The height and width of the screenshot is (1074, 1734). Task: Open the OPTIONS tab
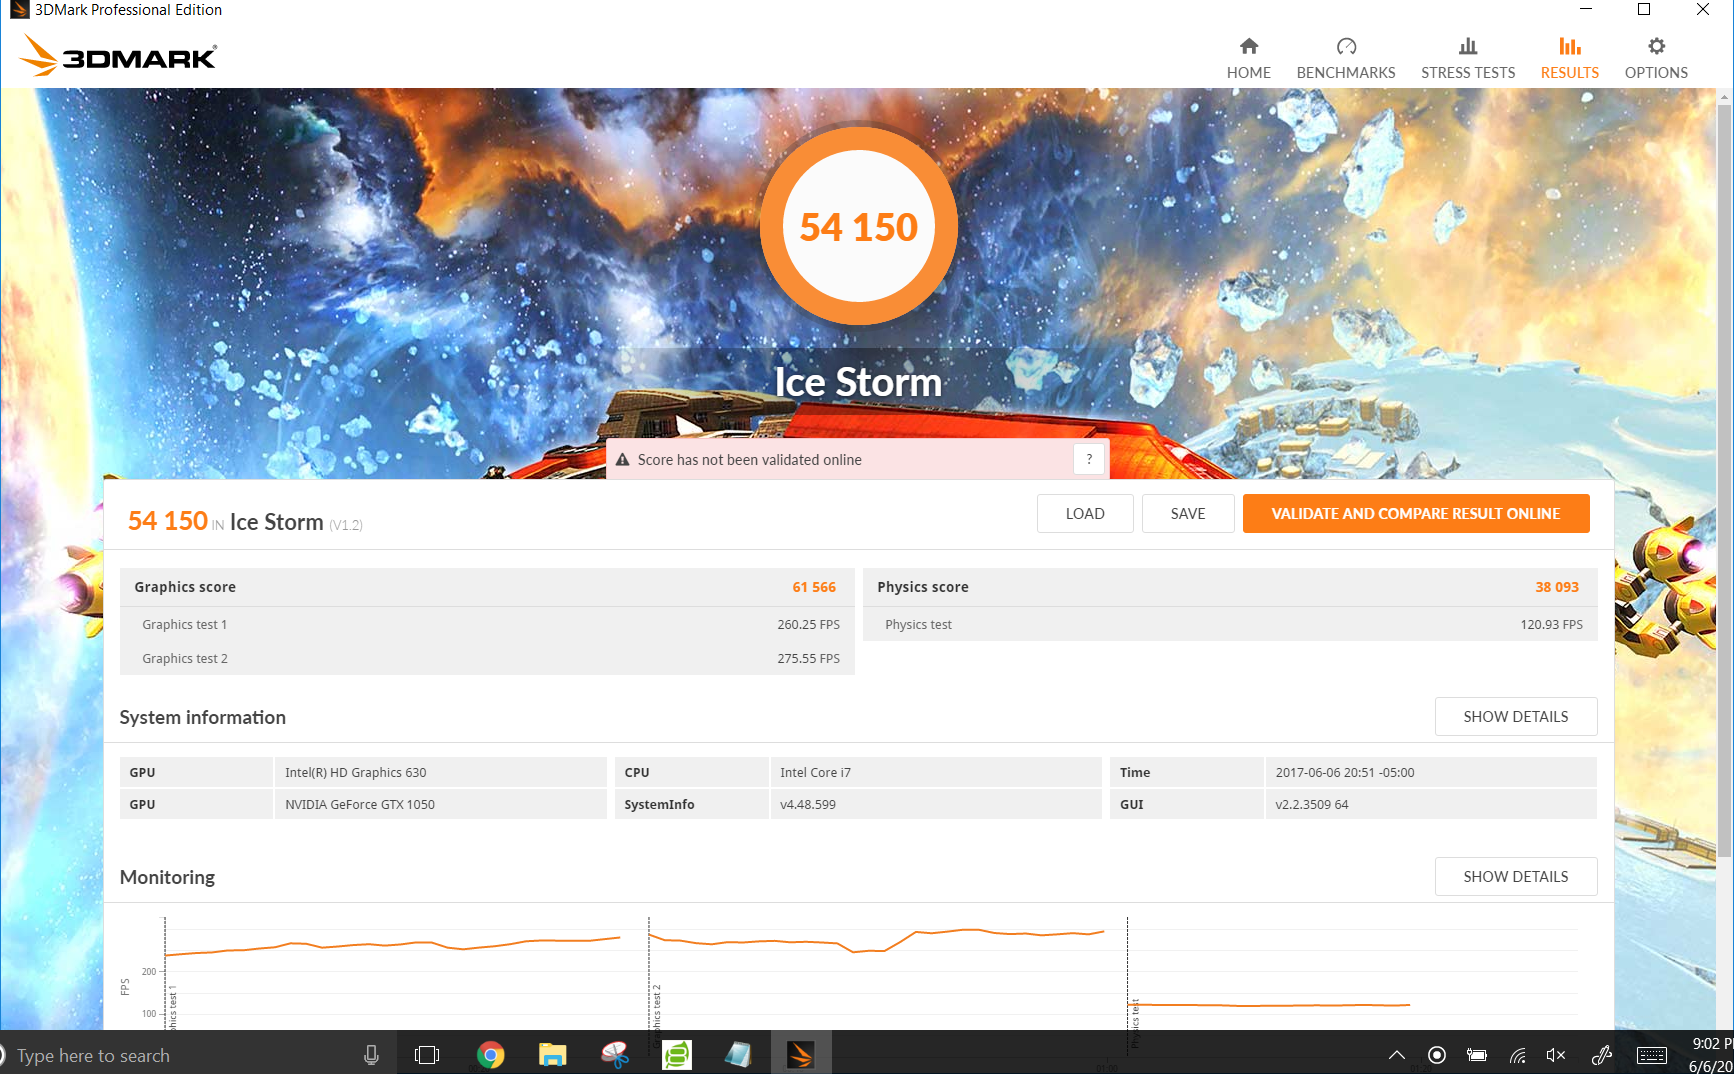point(1656,59)
